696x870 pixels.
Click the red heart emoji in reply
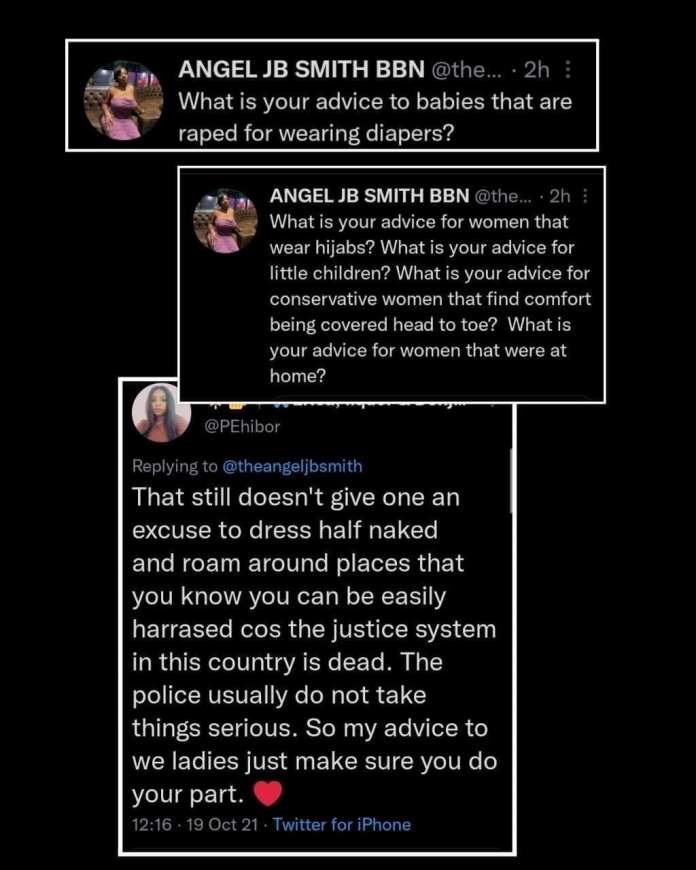pos(268,793)
